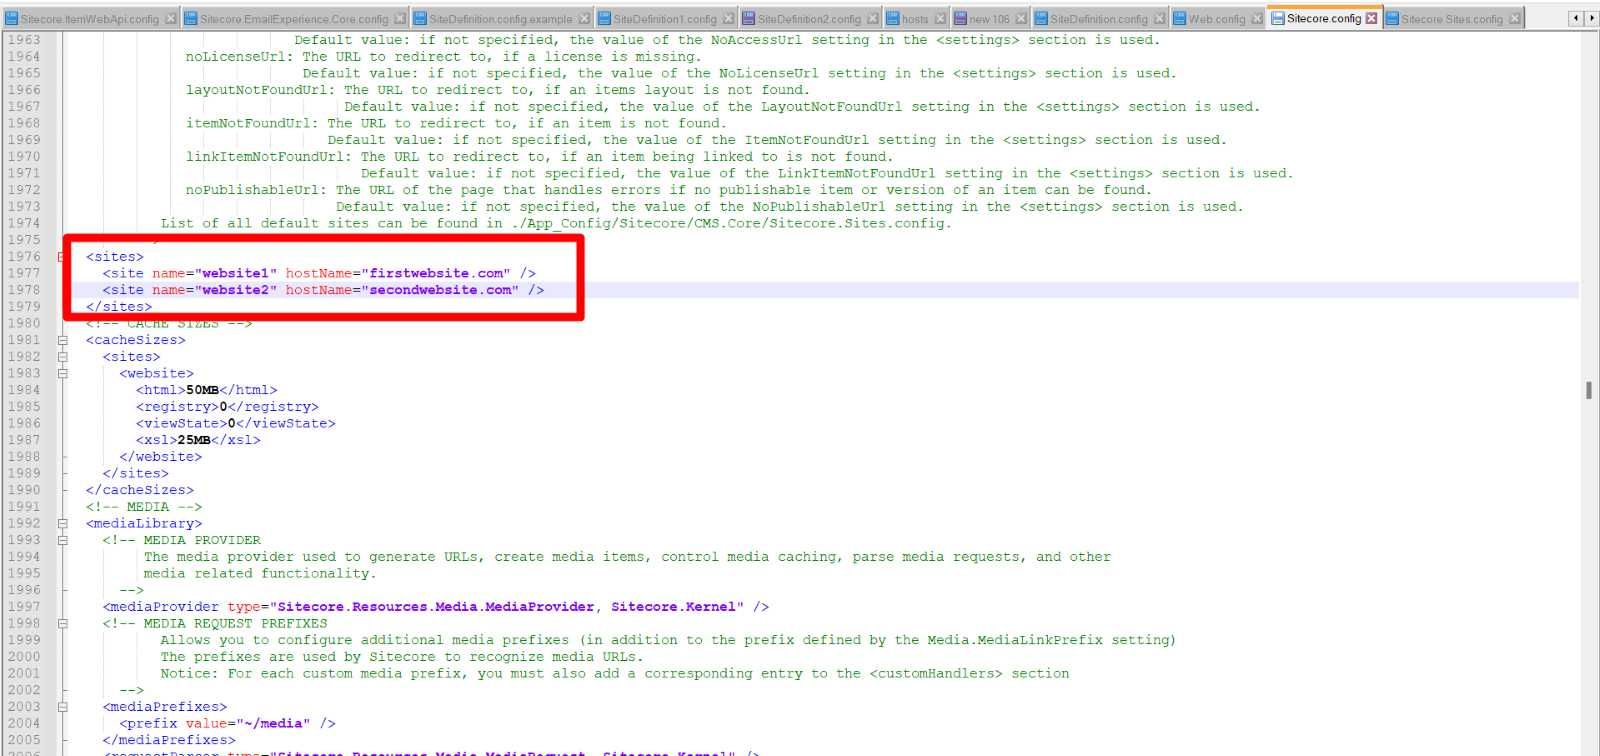The image size is (1600, 756).
Task: Click the disk icon on Sitecore.Sites.config tab
Action: point(1393,18)
